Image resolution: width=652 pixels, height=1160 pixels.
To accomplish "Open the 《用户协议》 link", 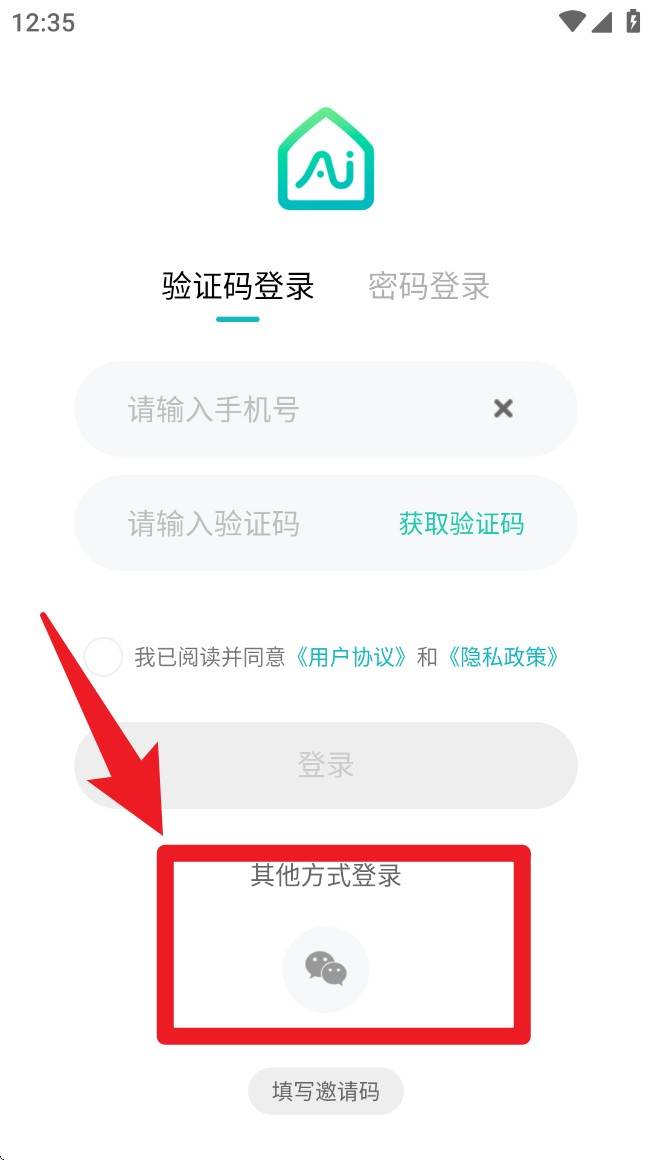I will (x=352, y=657).
